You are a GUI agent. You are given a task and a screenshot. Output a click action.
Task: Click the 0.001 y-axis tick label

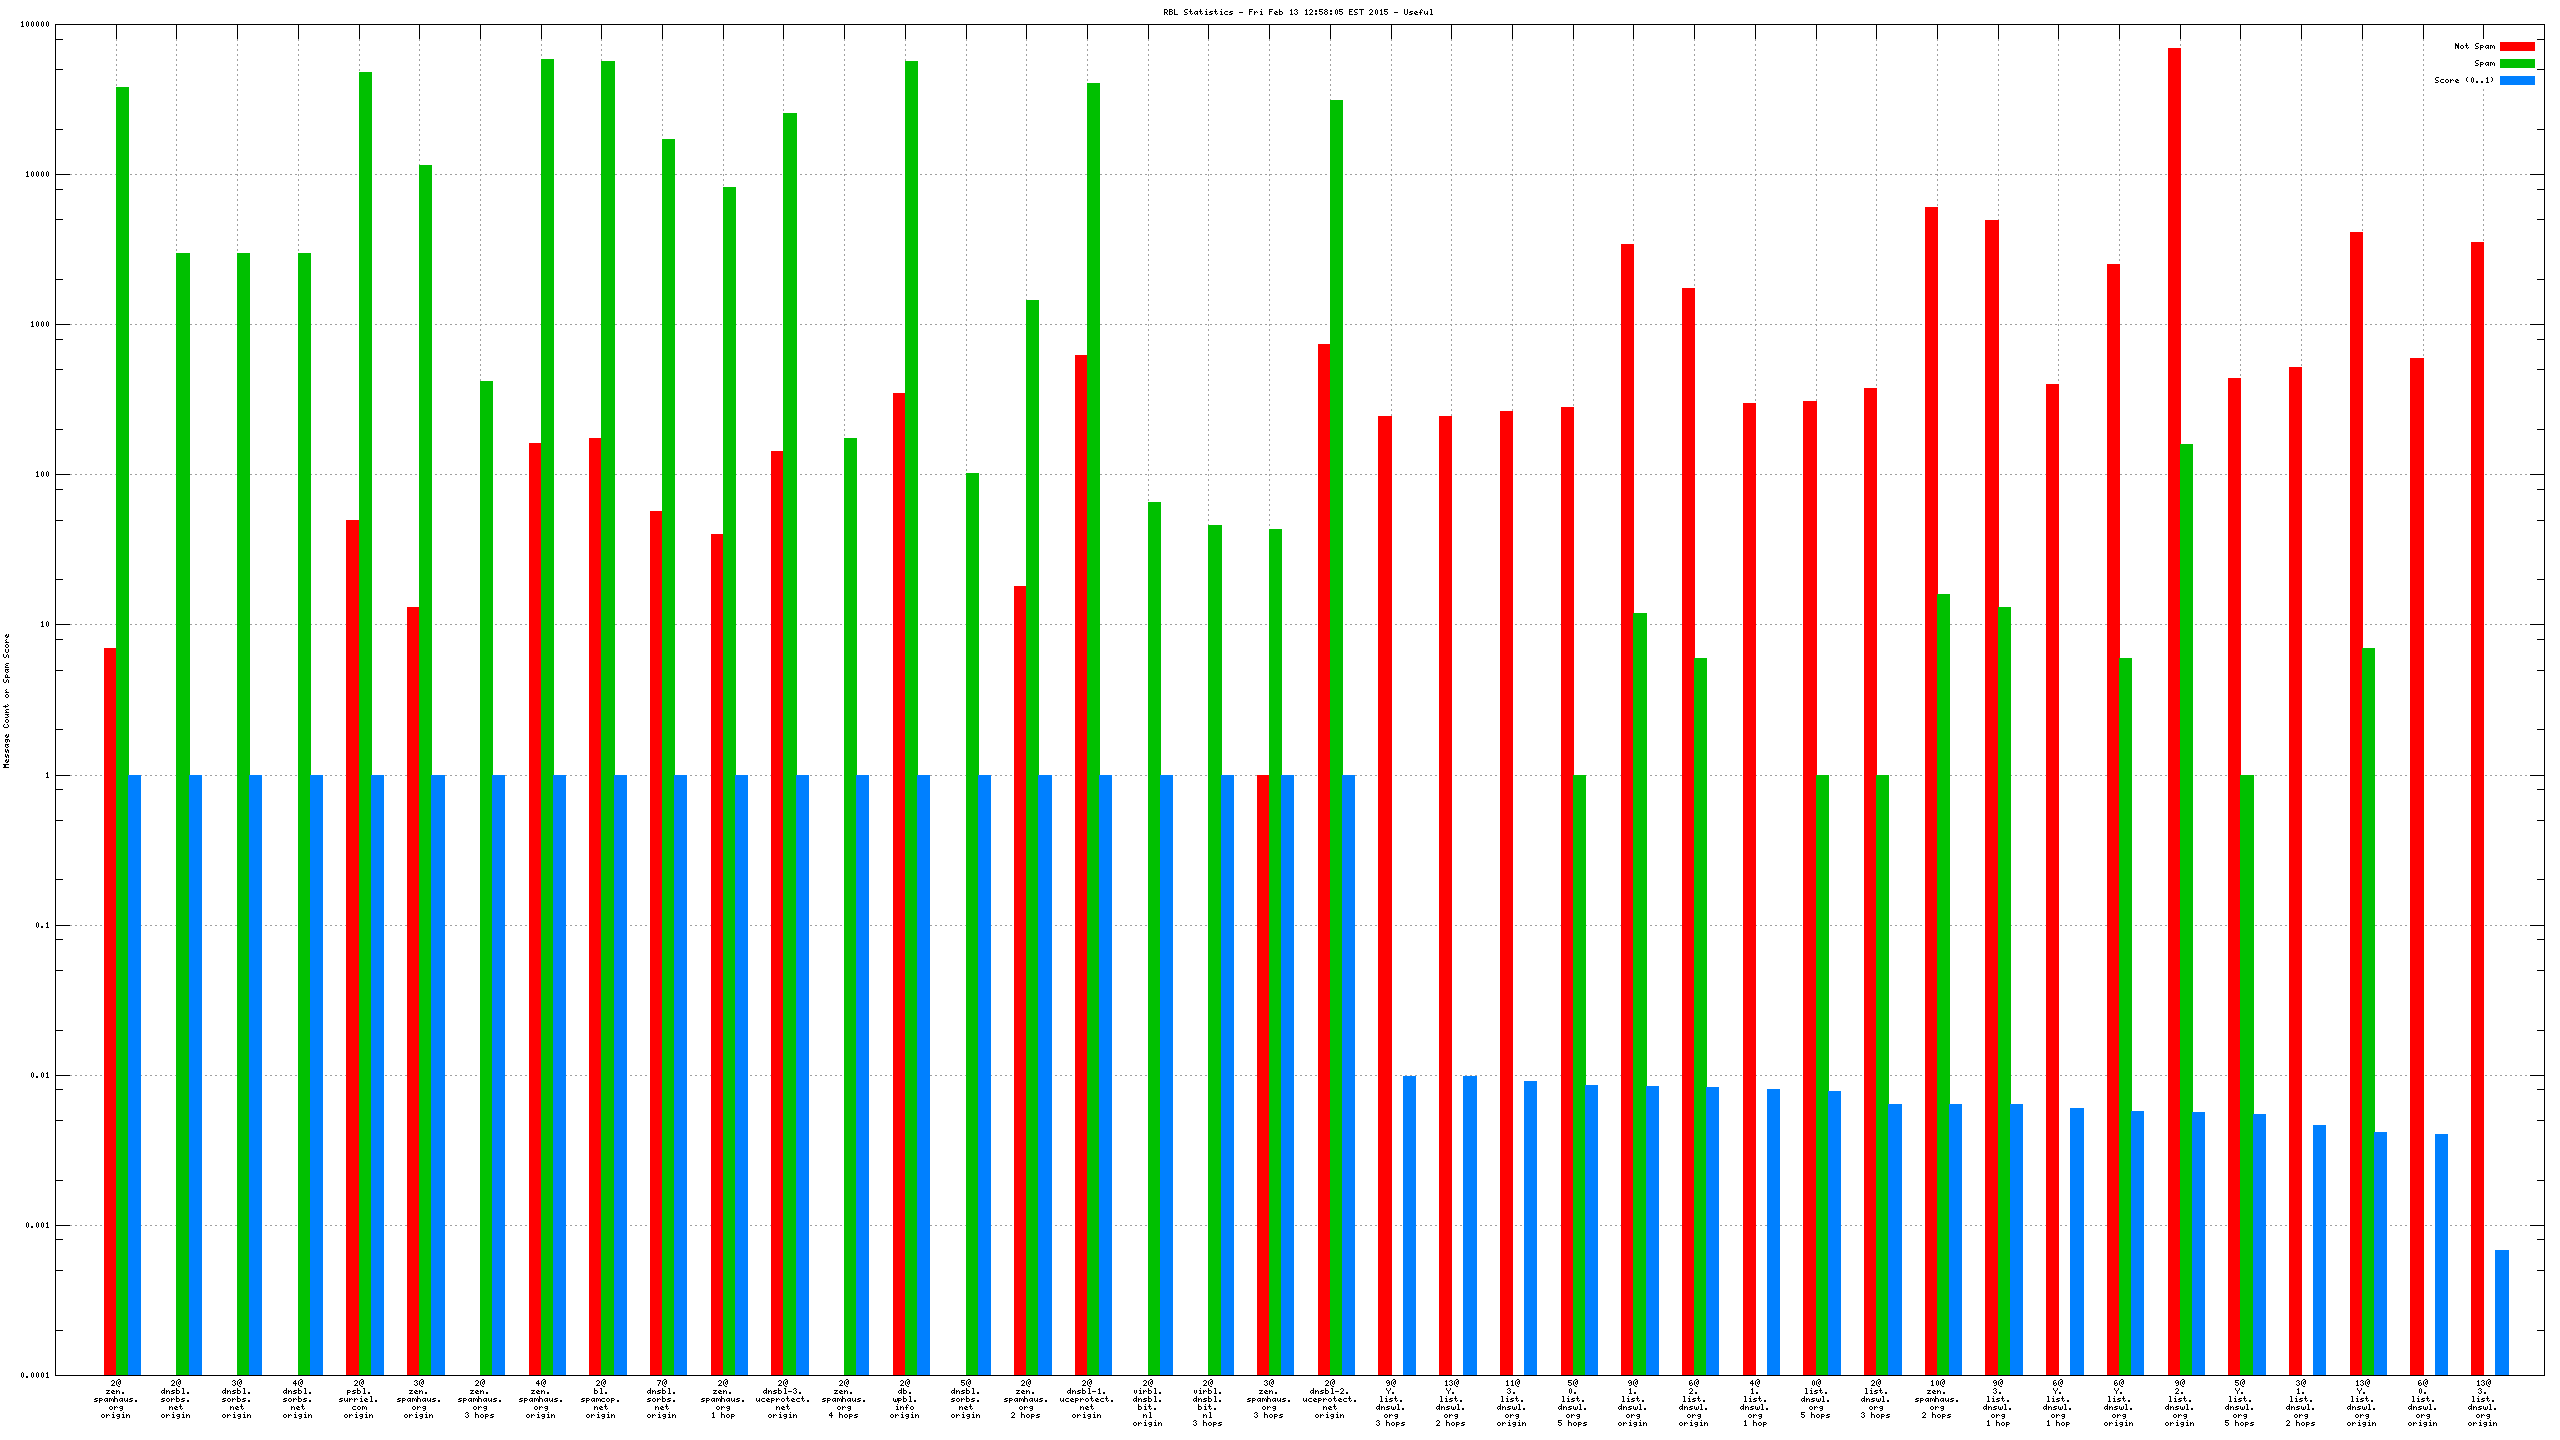click(x=36, y=1225)
